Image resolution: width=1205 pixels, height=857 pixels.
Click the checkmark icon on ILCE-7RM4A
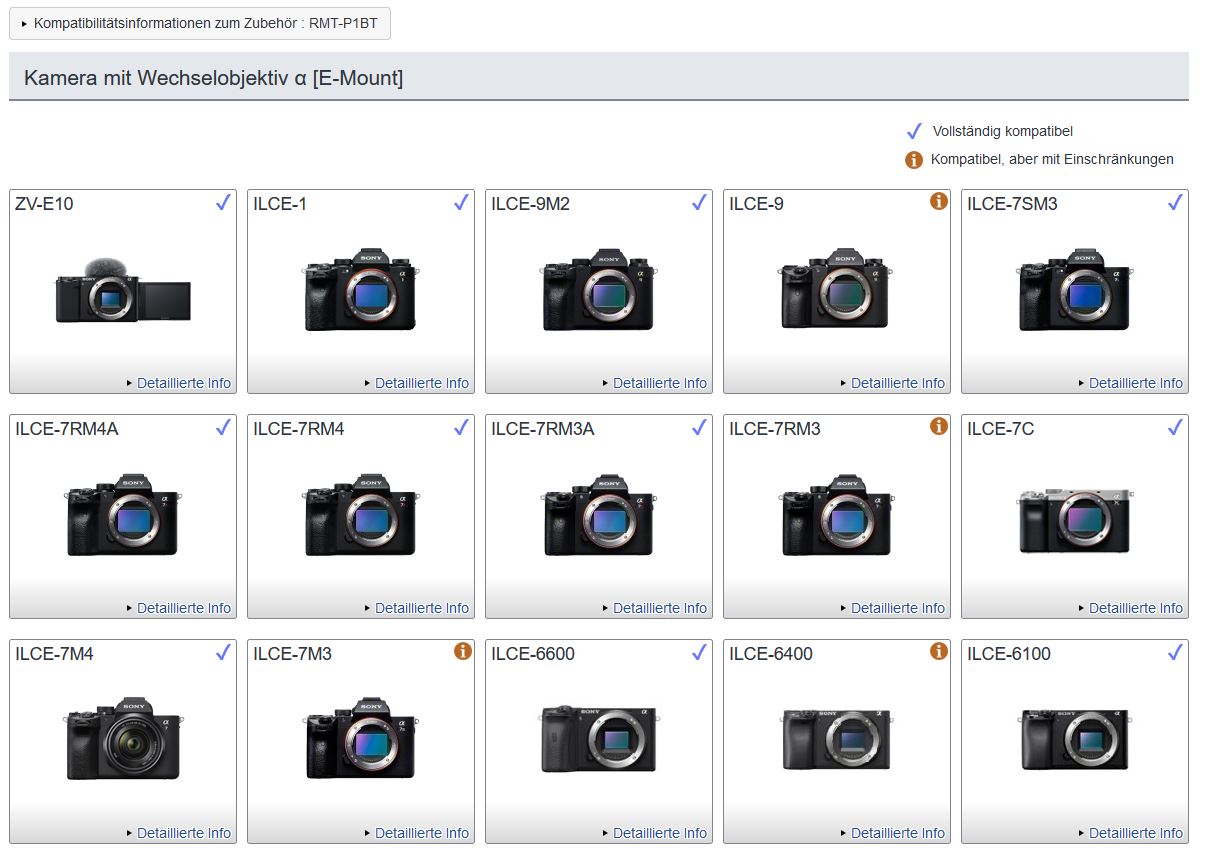point(223,427)
